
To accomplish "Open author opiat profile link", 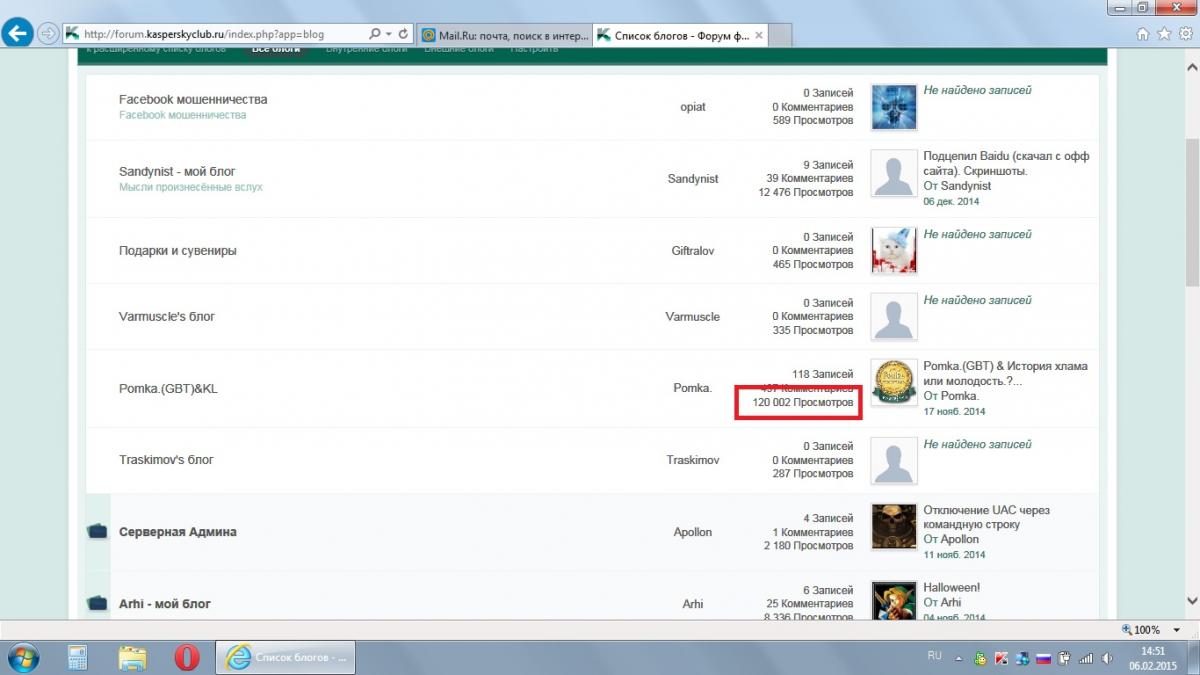I will coord(692,106).
